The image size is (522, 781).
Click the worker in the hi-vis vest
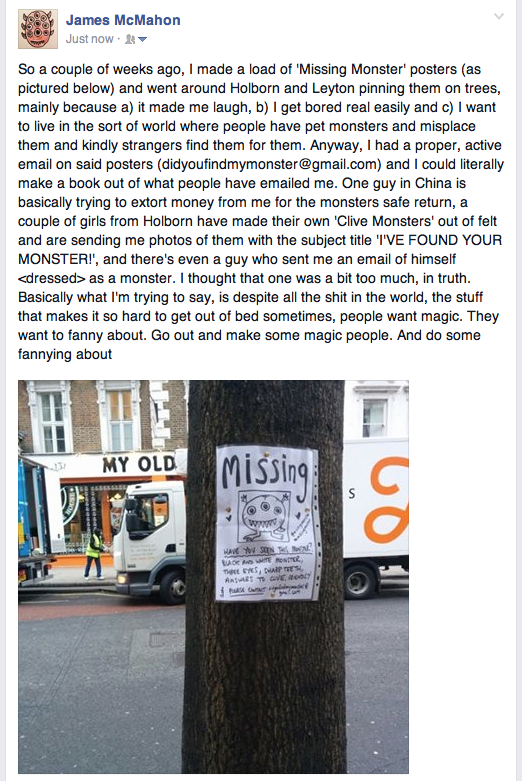click(94, 555)
